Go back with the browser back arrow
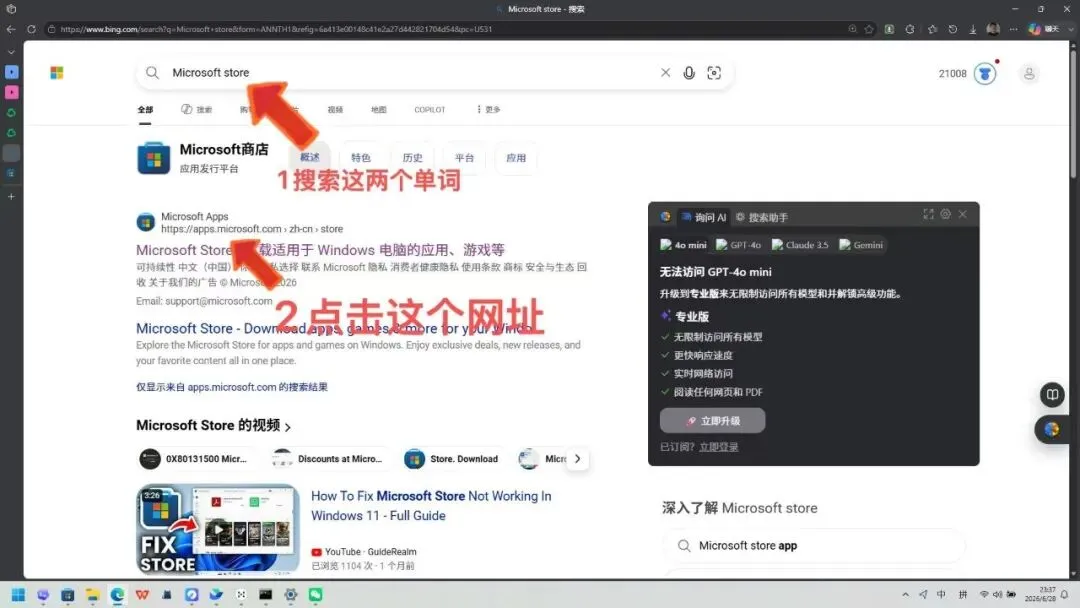 pos(11,29)
